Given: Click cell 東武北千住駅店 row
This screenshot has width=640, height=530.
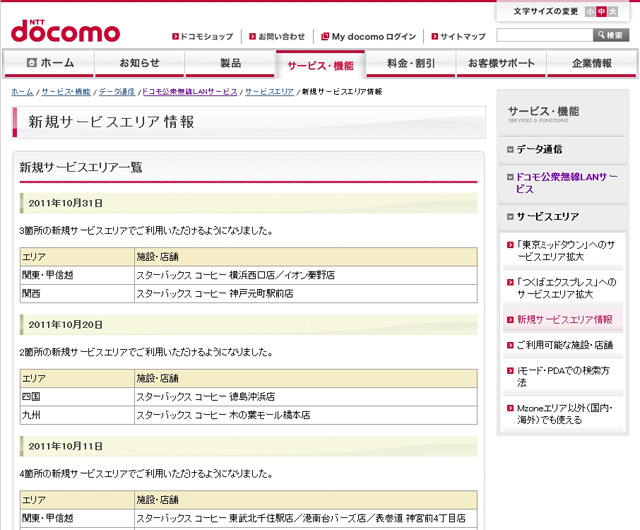Looking at the screenshot, I should tap(306, 519).
